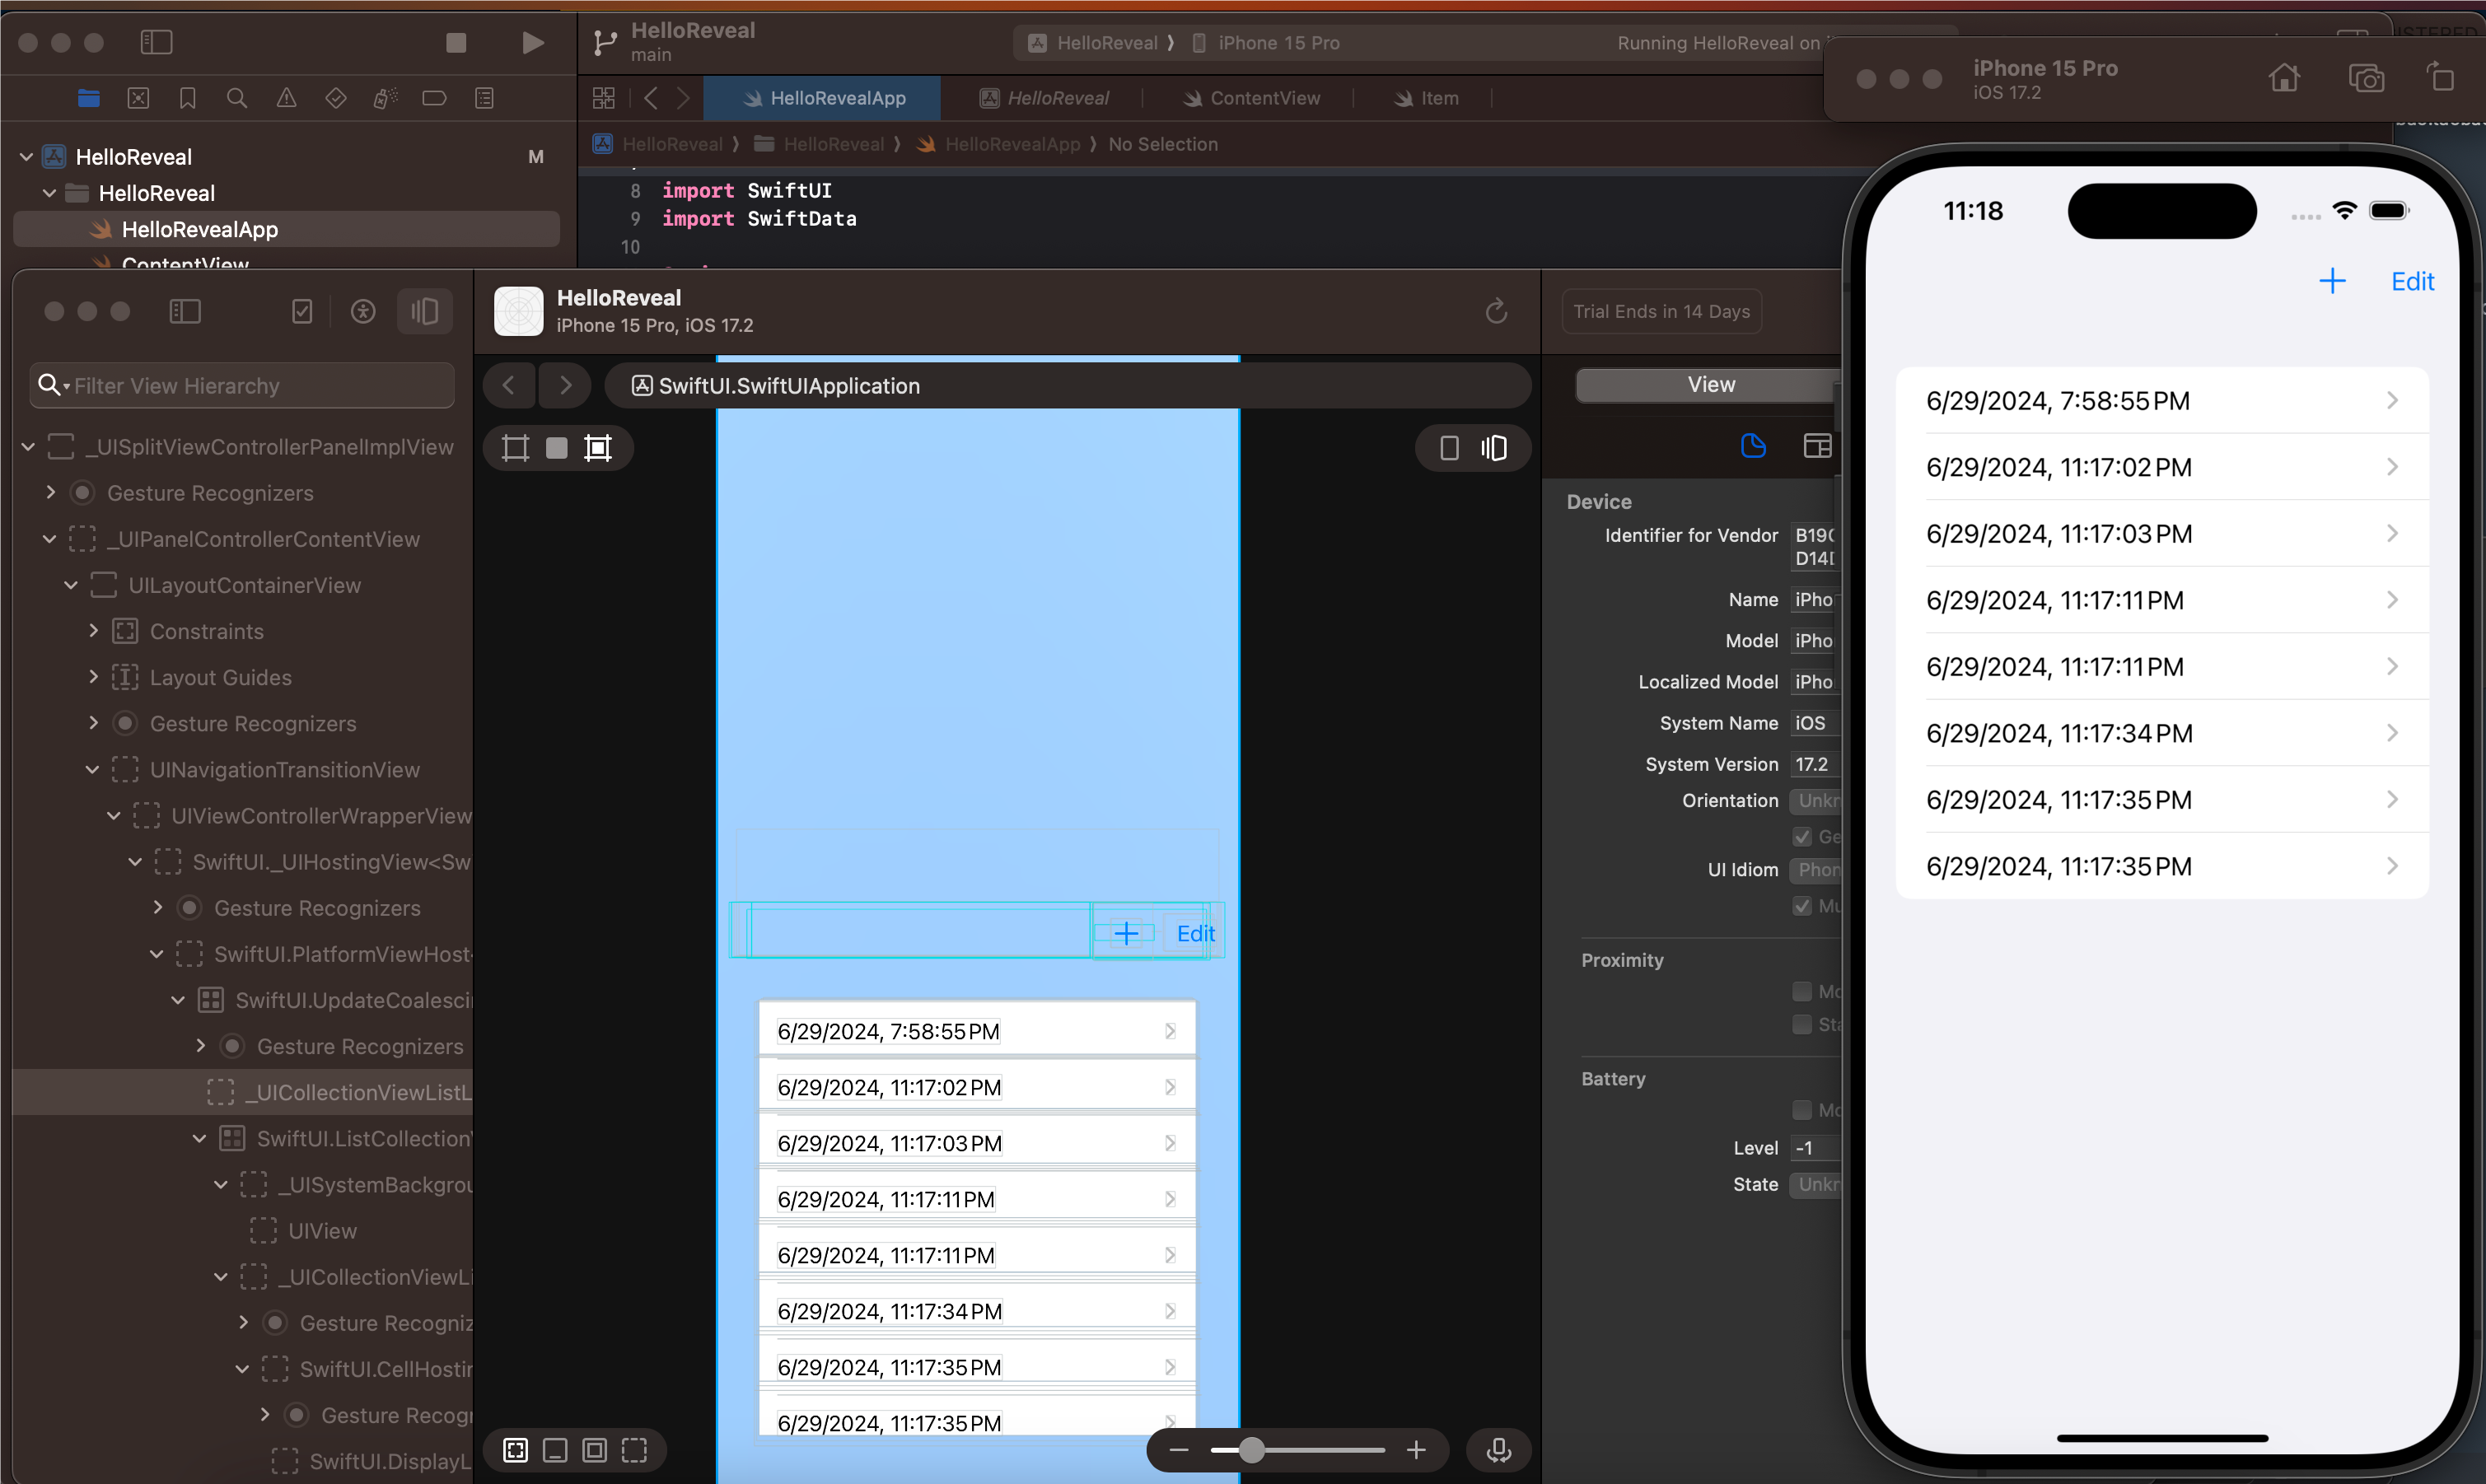Image resolution: width=2486 pixels, height=1484 pixels.
Task: Click the single device view icon in Reveal
Action: click(1449, 448)
